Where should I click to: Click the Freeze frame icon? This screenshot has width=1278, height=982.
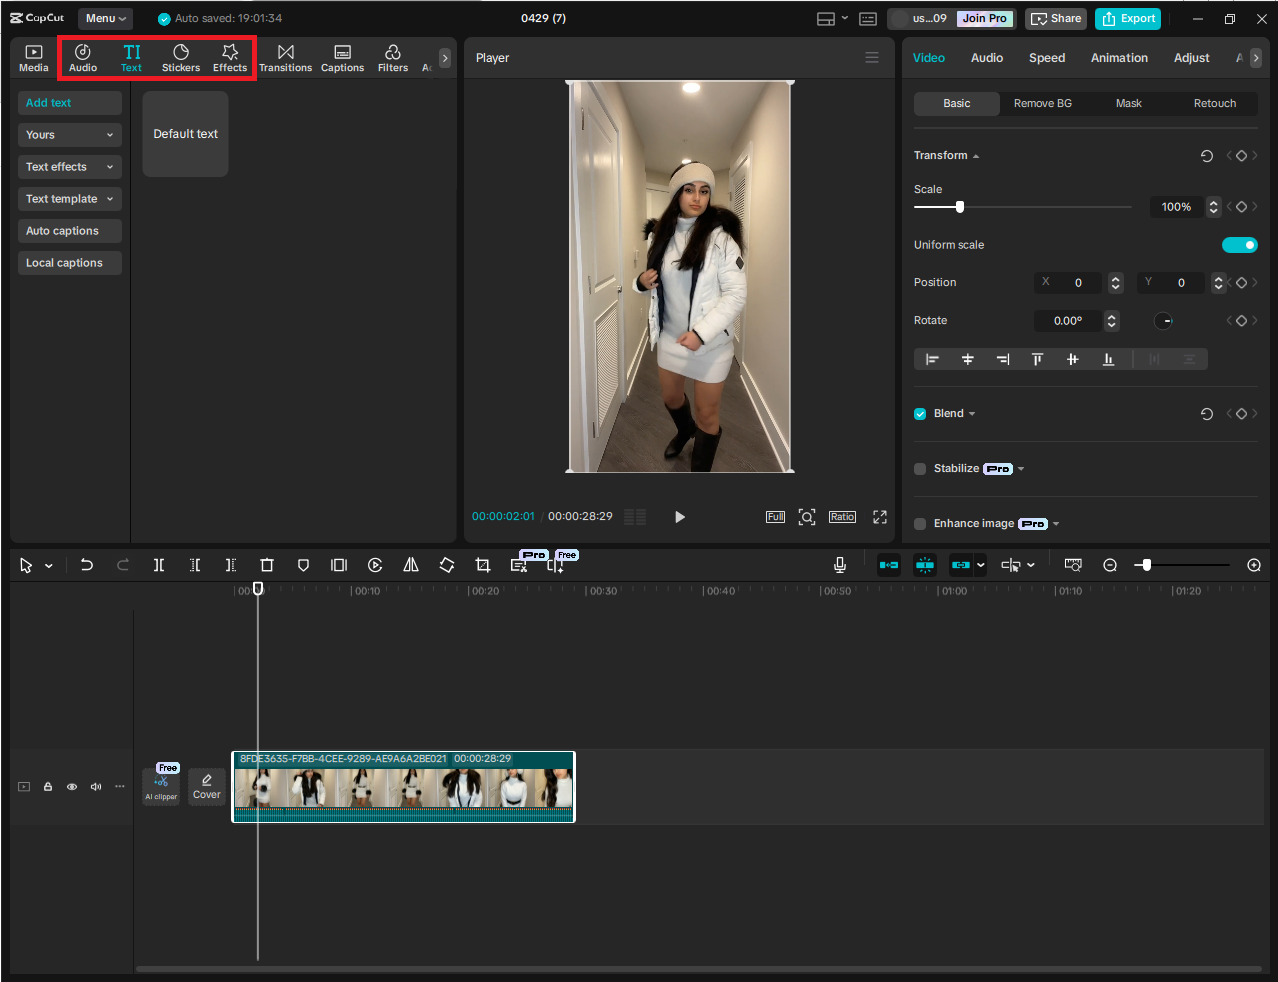tap(339, 565)
